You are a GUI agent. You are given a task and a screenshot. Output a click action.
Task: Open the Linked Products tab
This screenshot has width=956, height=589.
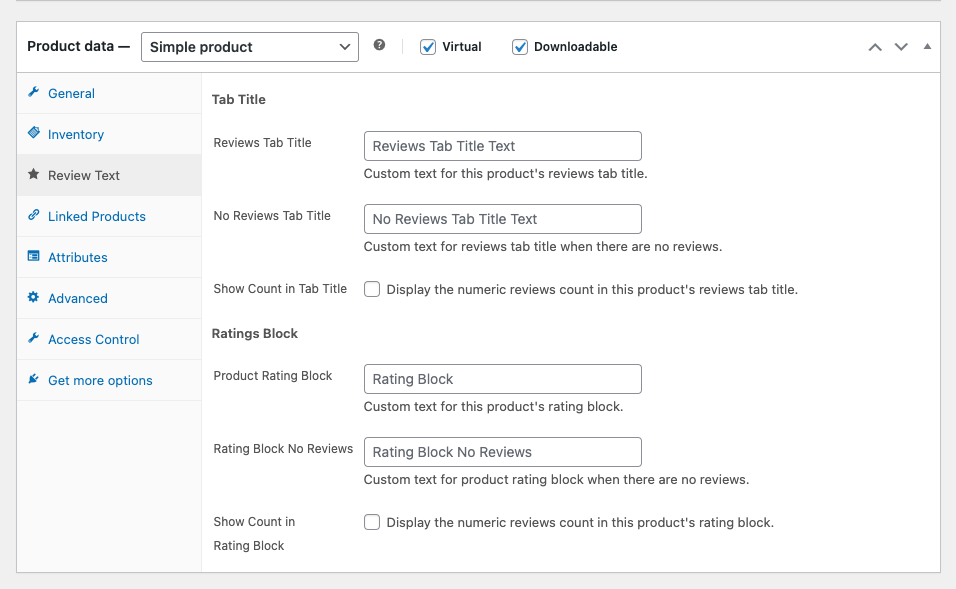[x=97, y=216]
